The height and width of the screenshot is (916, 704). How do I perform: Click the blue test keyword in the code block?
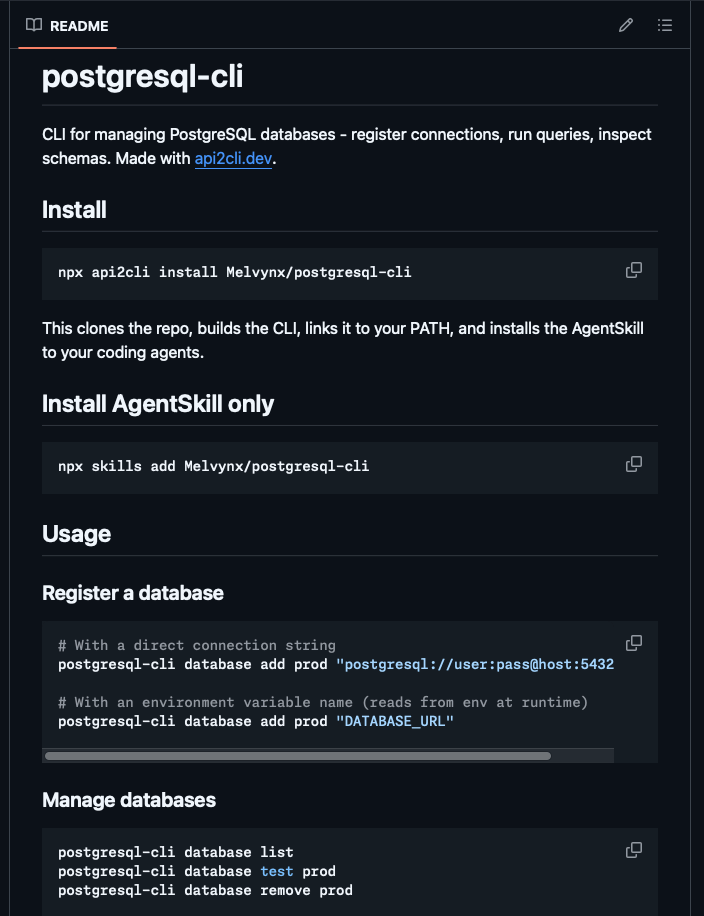tap(277, 871)
